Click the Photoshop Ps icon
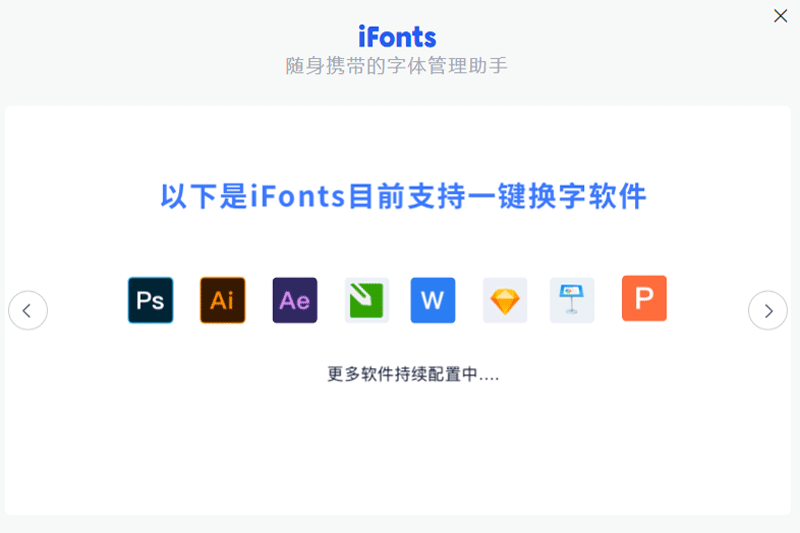The width and height of the screenshot is (800, 533). point(151,300)
